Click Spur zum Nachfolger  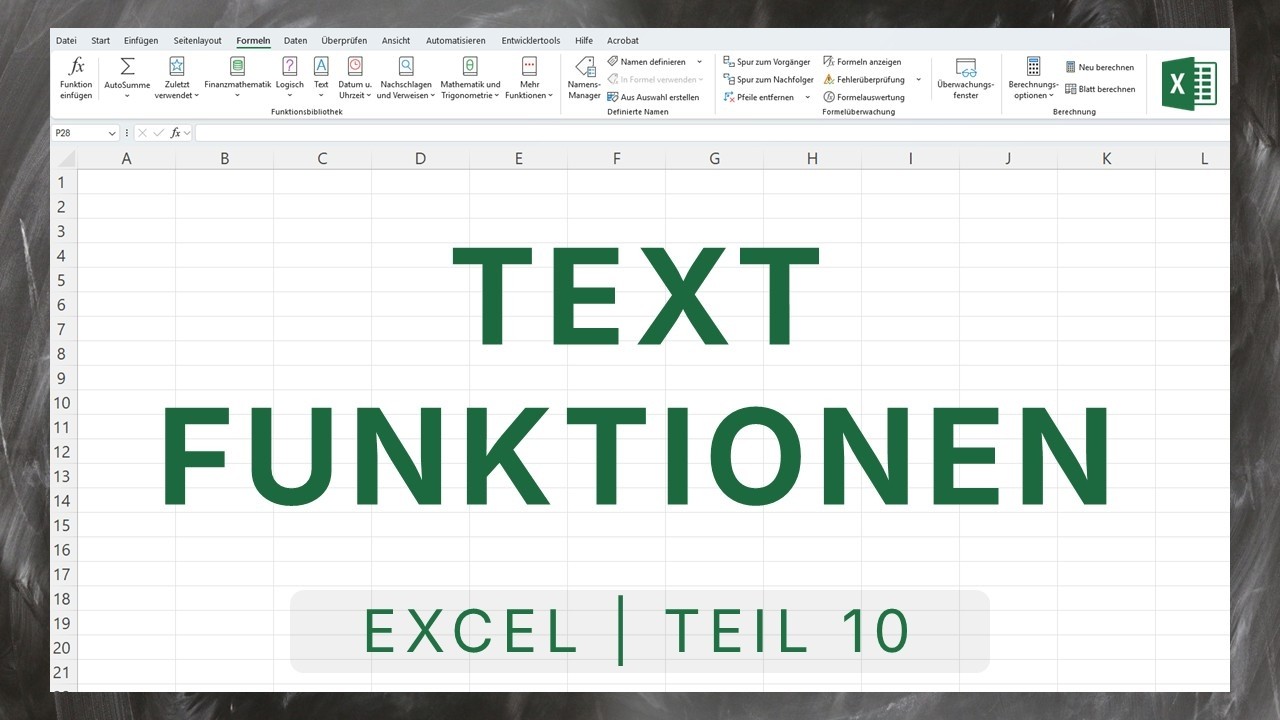(769, 79)
